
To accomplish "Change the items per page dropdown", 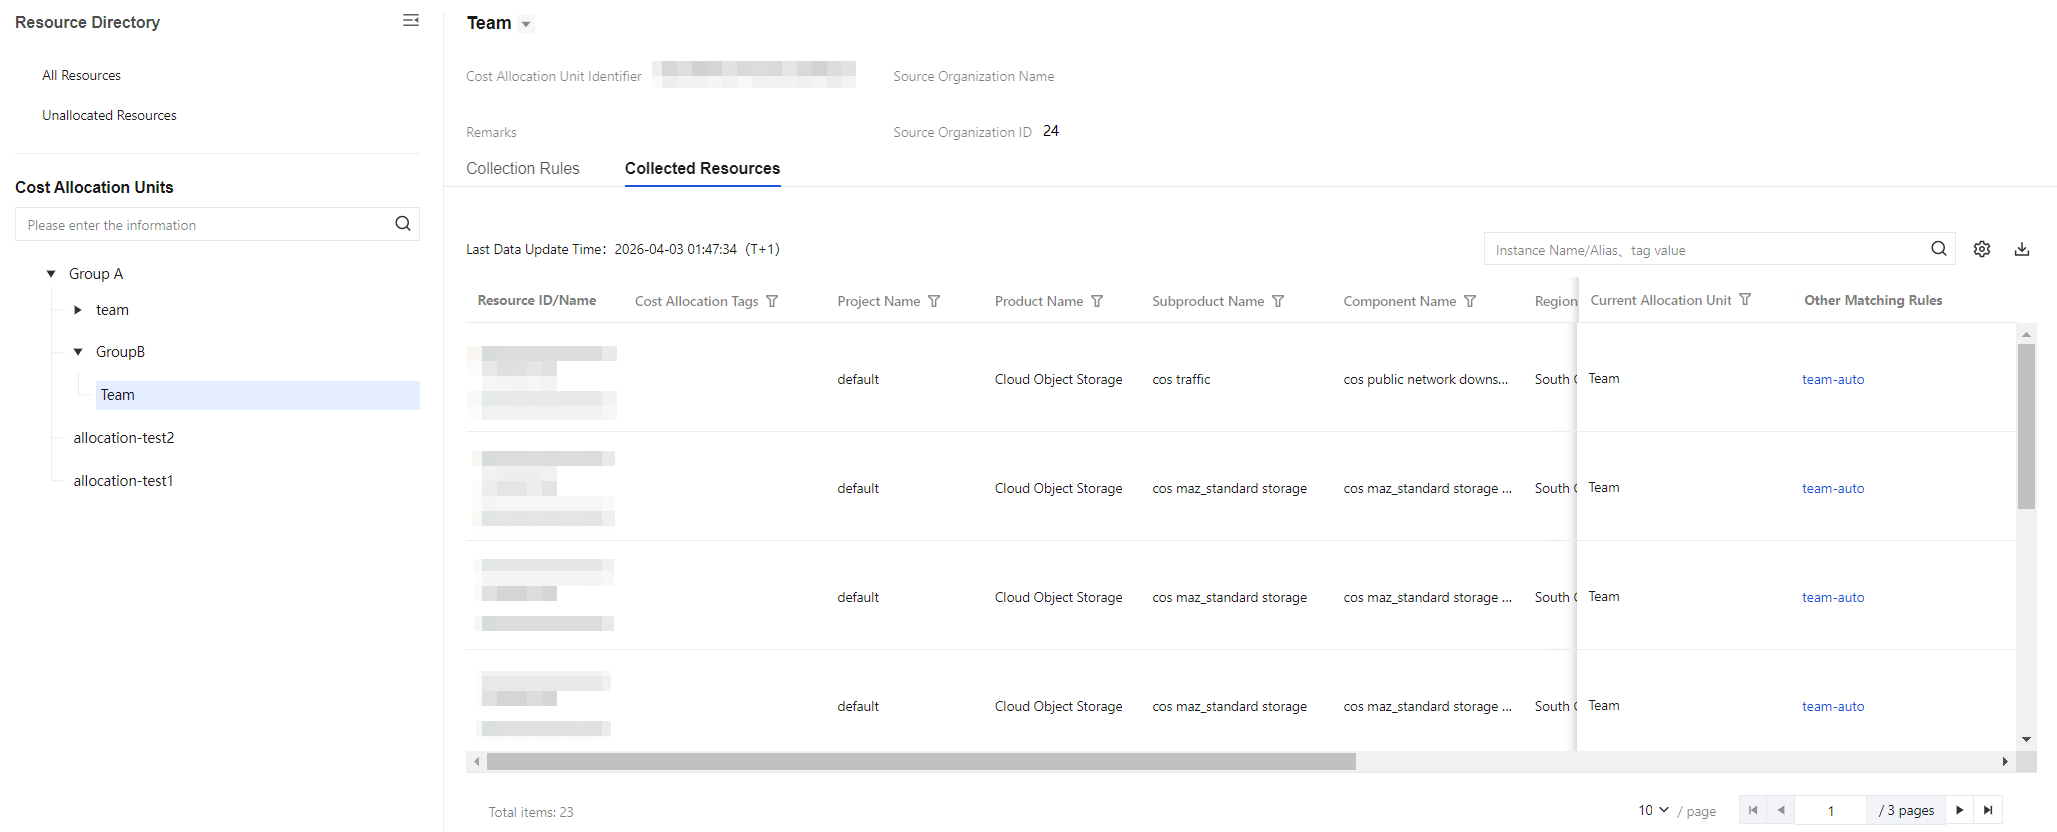I will tap(1653, 810).
